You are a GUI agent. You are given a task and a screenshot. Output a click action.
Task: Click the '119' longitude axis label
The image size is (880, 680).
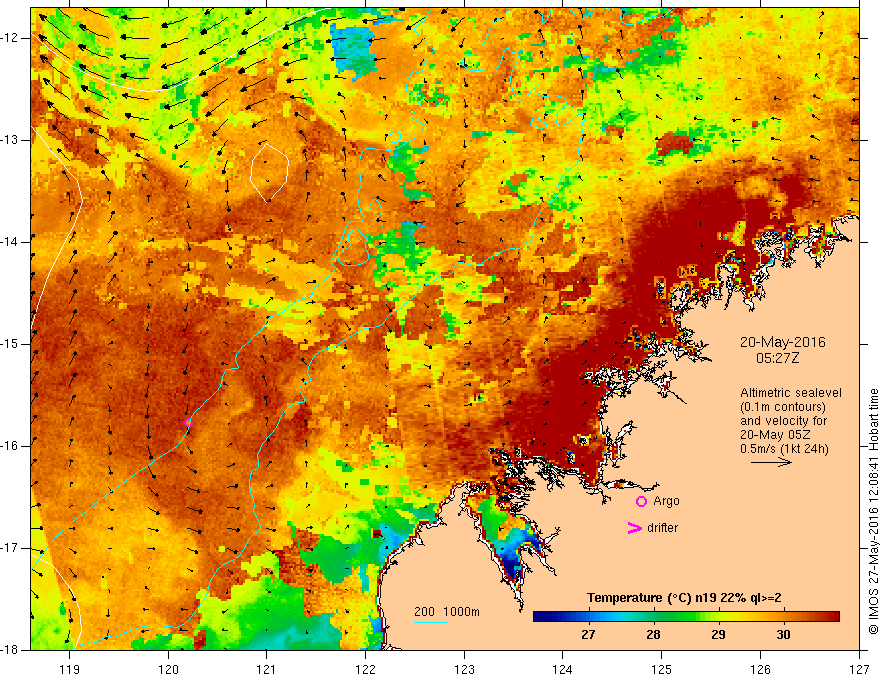pyautogui.click(x=70, y=669)
